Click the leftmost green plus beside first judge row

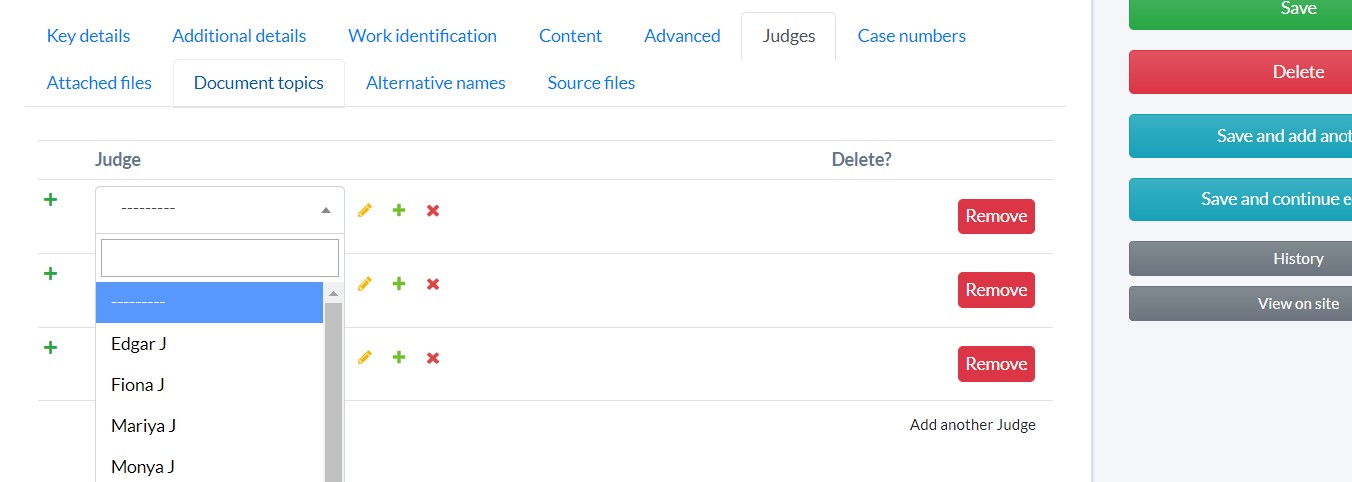coord(50,200)
